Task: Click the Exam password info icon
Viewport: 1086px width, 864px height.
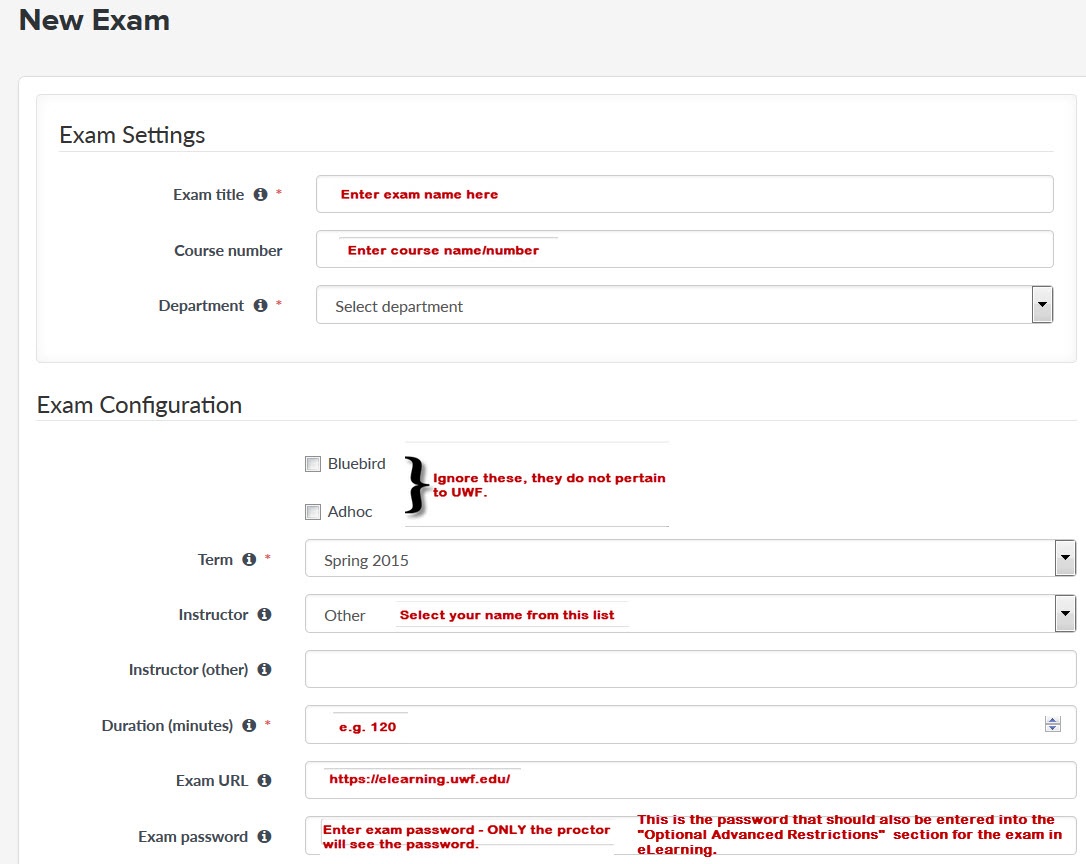Action: pyautogui.click(x=264, y=836)
